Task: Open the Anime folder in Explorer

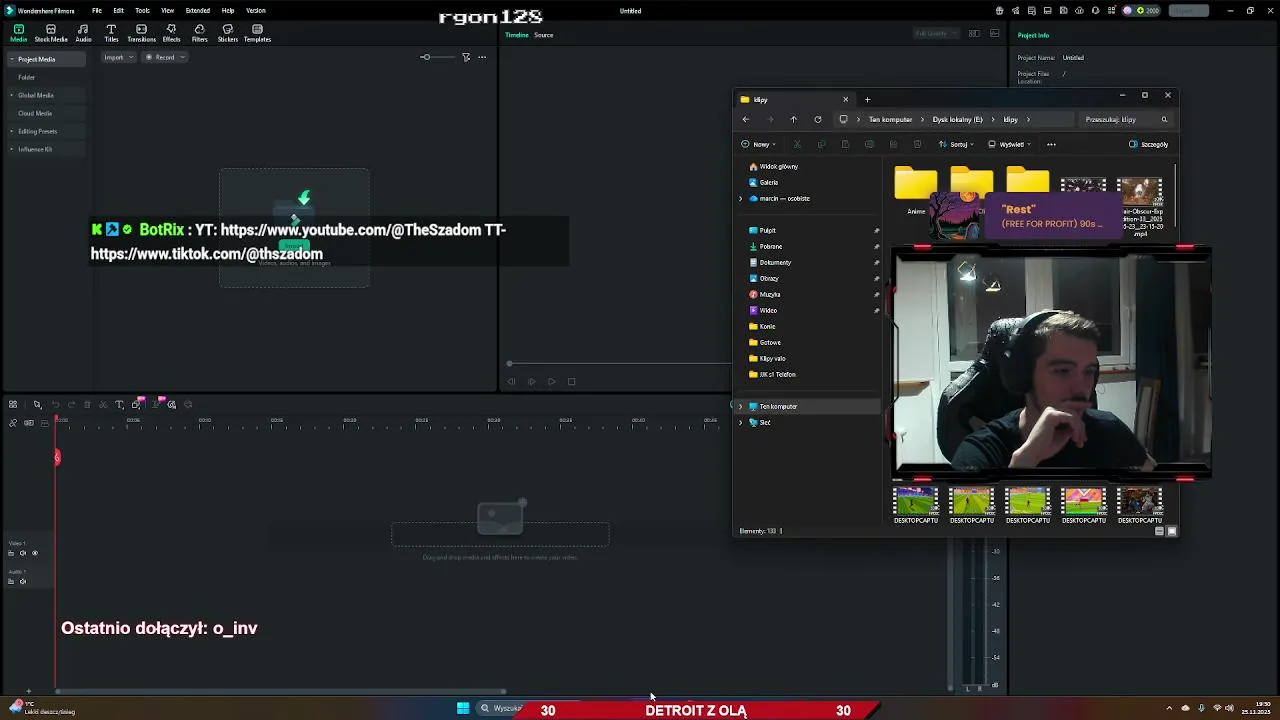Action: click(x=916, y=191)
